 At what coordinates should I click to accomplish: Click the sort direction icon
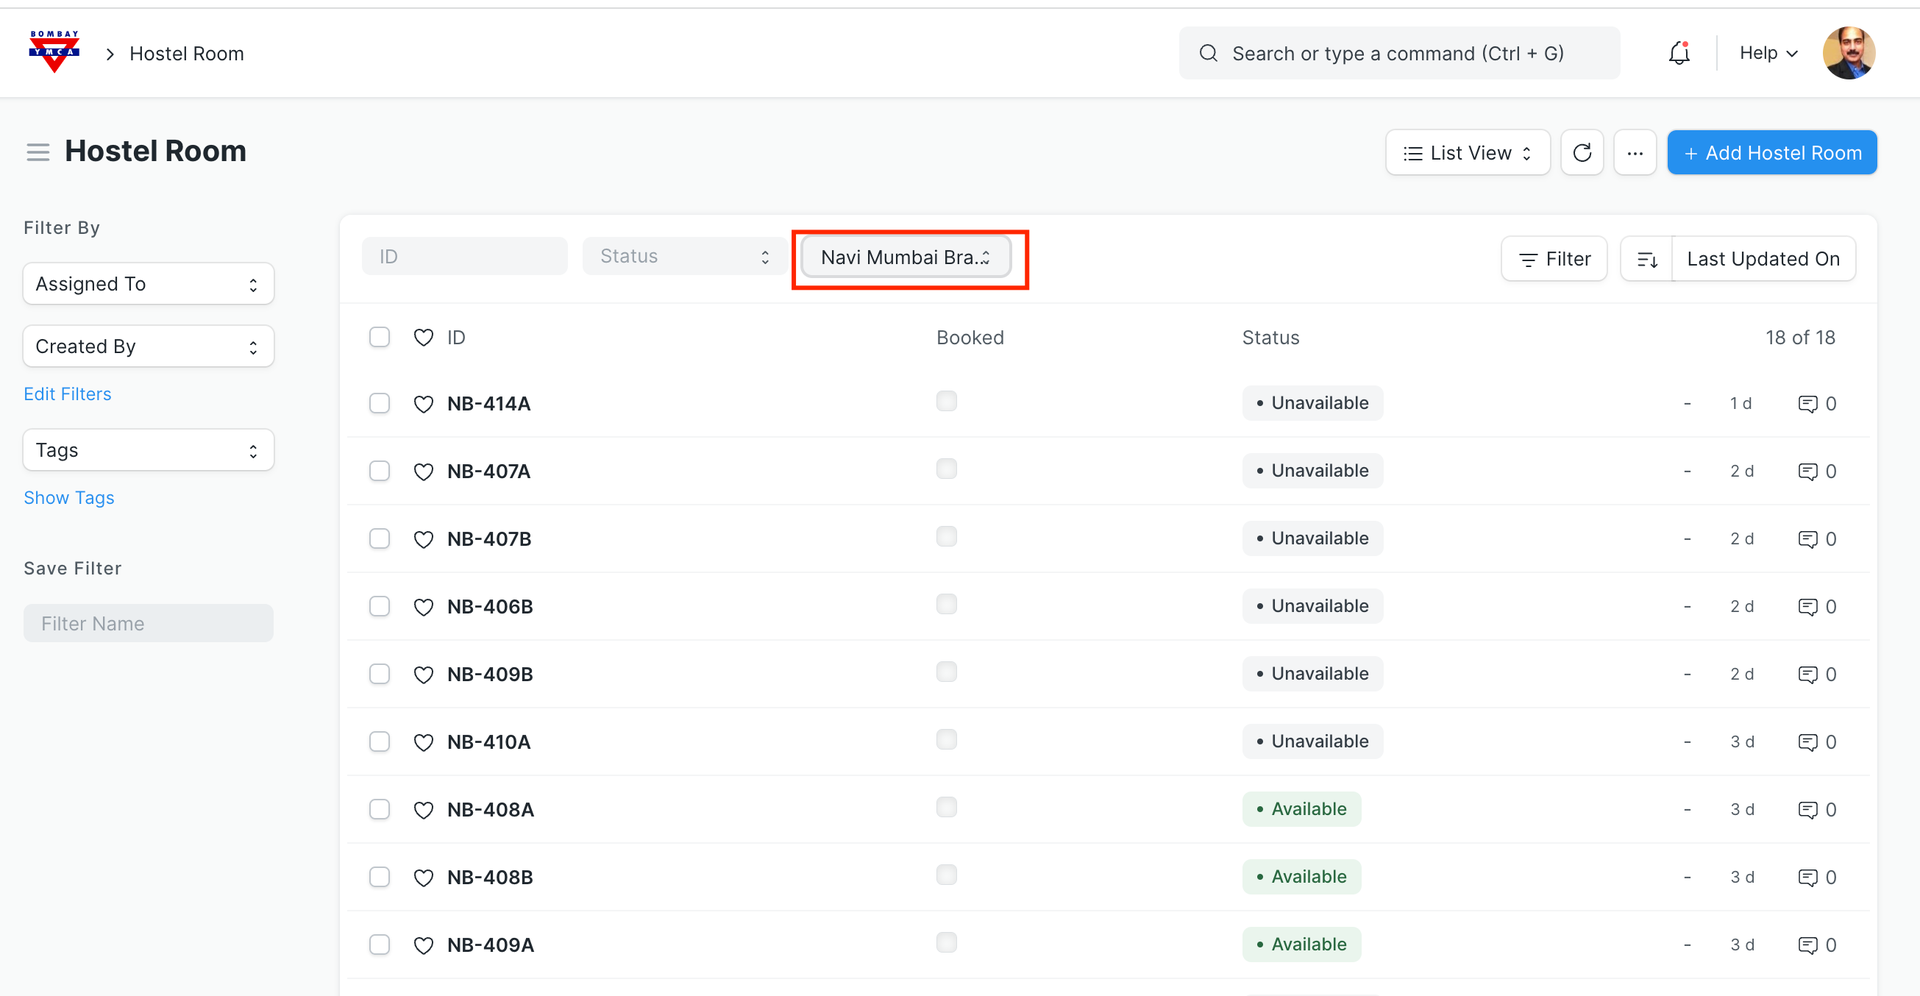tap(1647, 260)
